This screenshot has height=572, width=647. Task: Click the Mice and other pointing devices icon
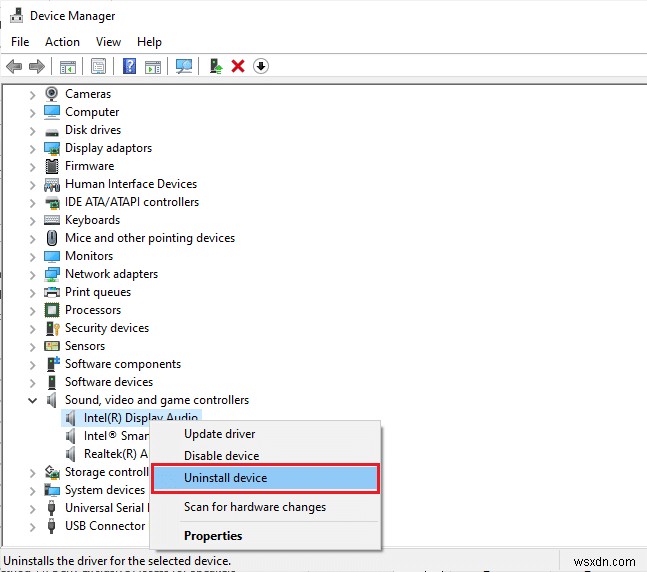pos(52,238)
